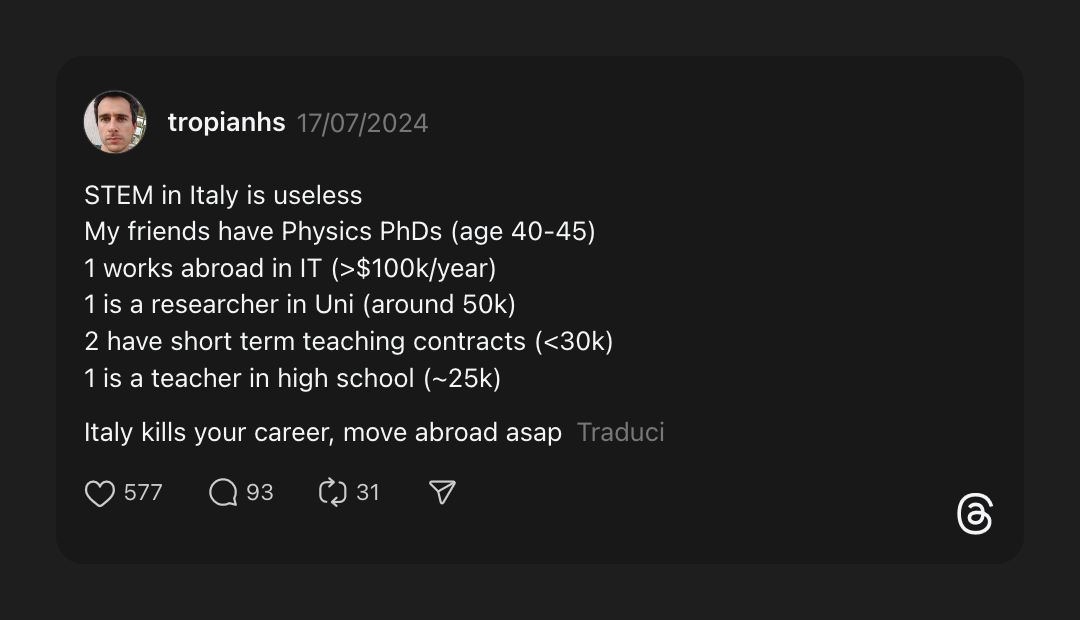Translate the post using Traduci
This screenshot has width=1080, height=620.
coord(620,433)
